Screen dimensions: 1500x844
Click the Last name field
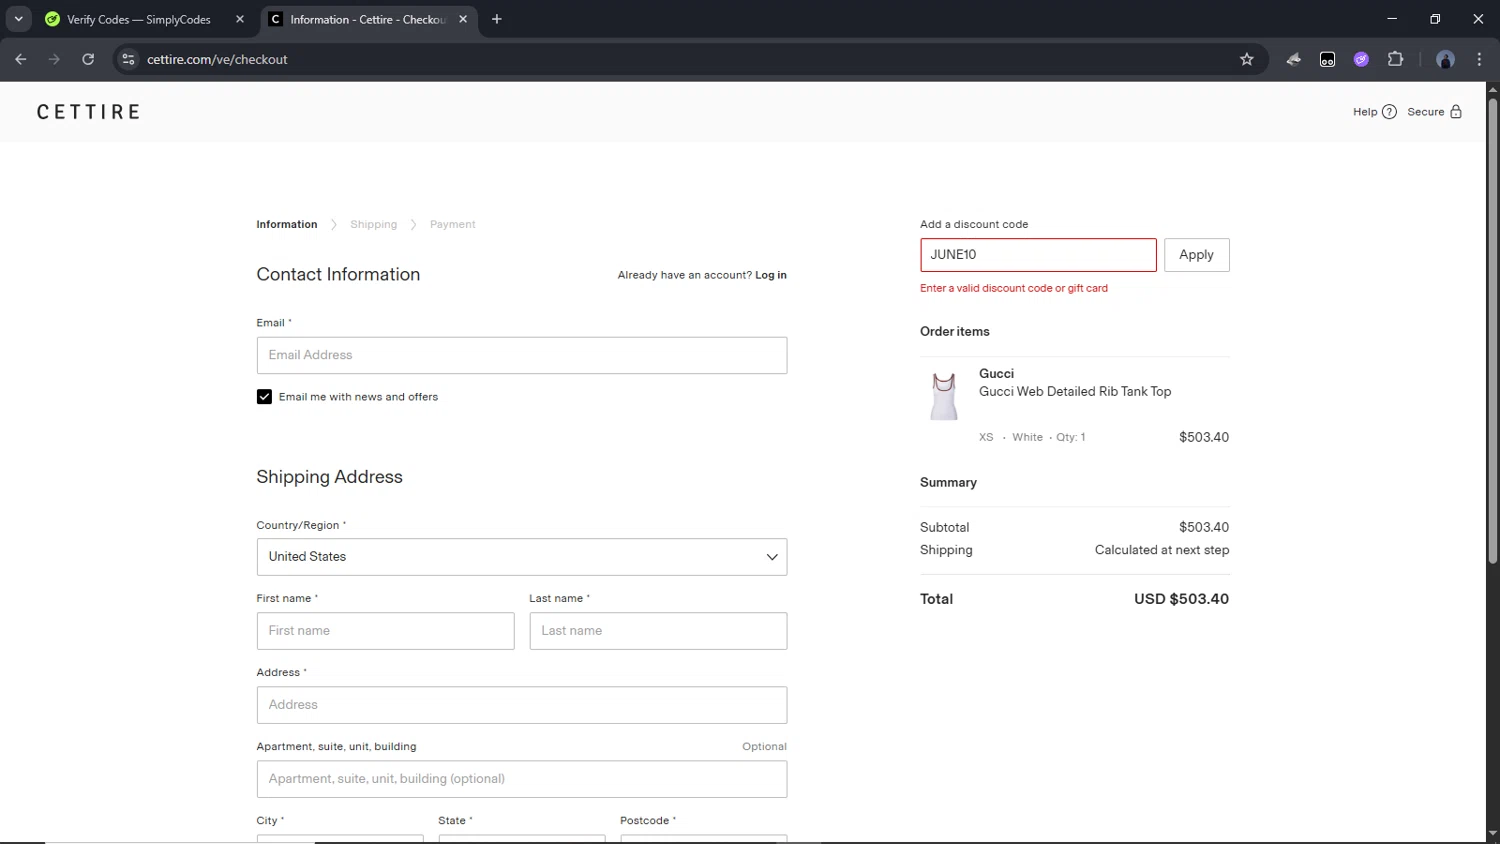coord(658,631)
